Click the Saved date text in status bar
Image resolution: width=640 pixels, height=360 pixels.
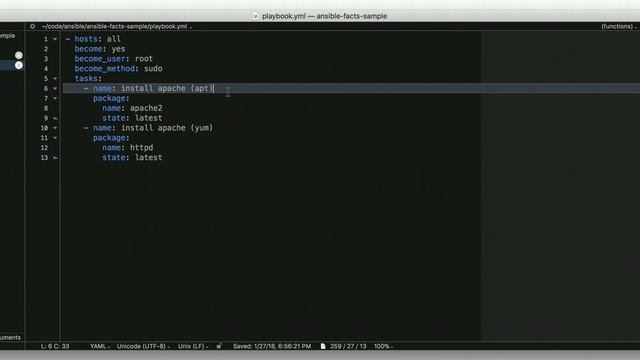click(272, 346)
